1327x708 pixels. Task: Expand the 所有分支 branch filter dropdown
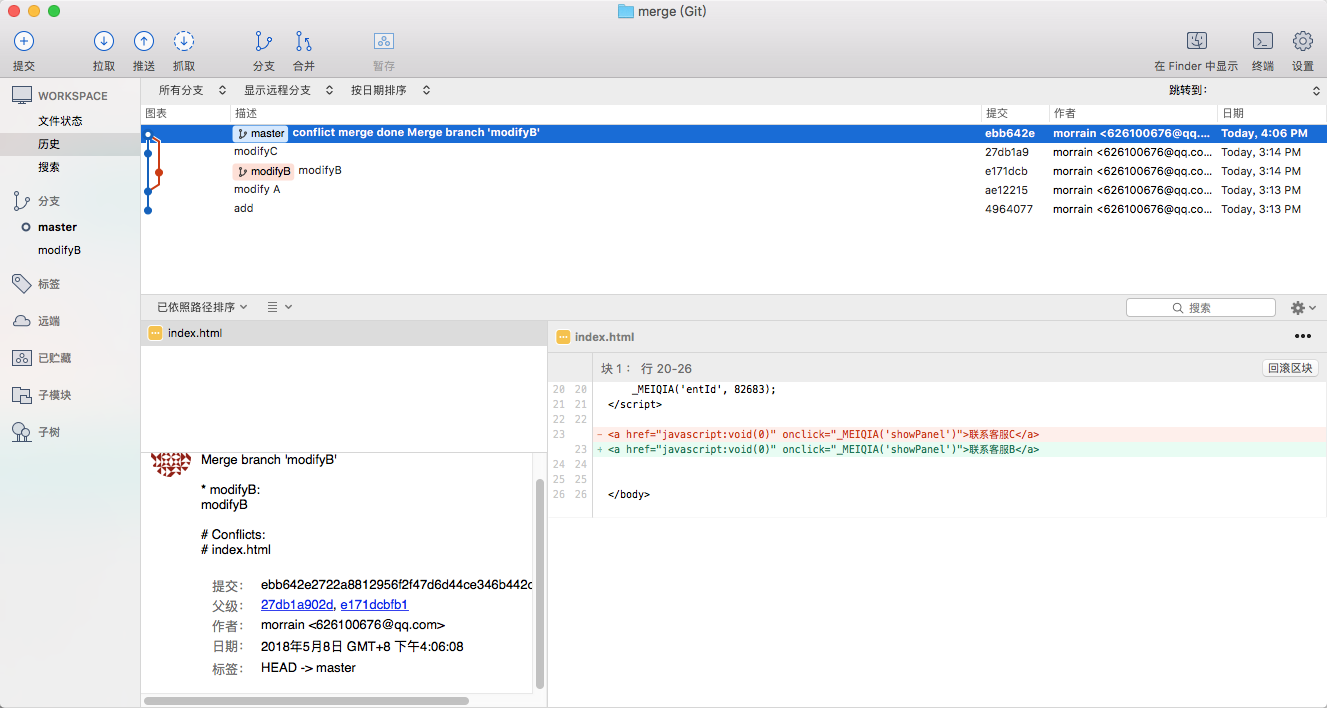(x=192, y=90)
